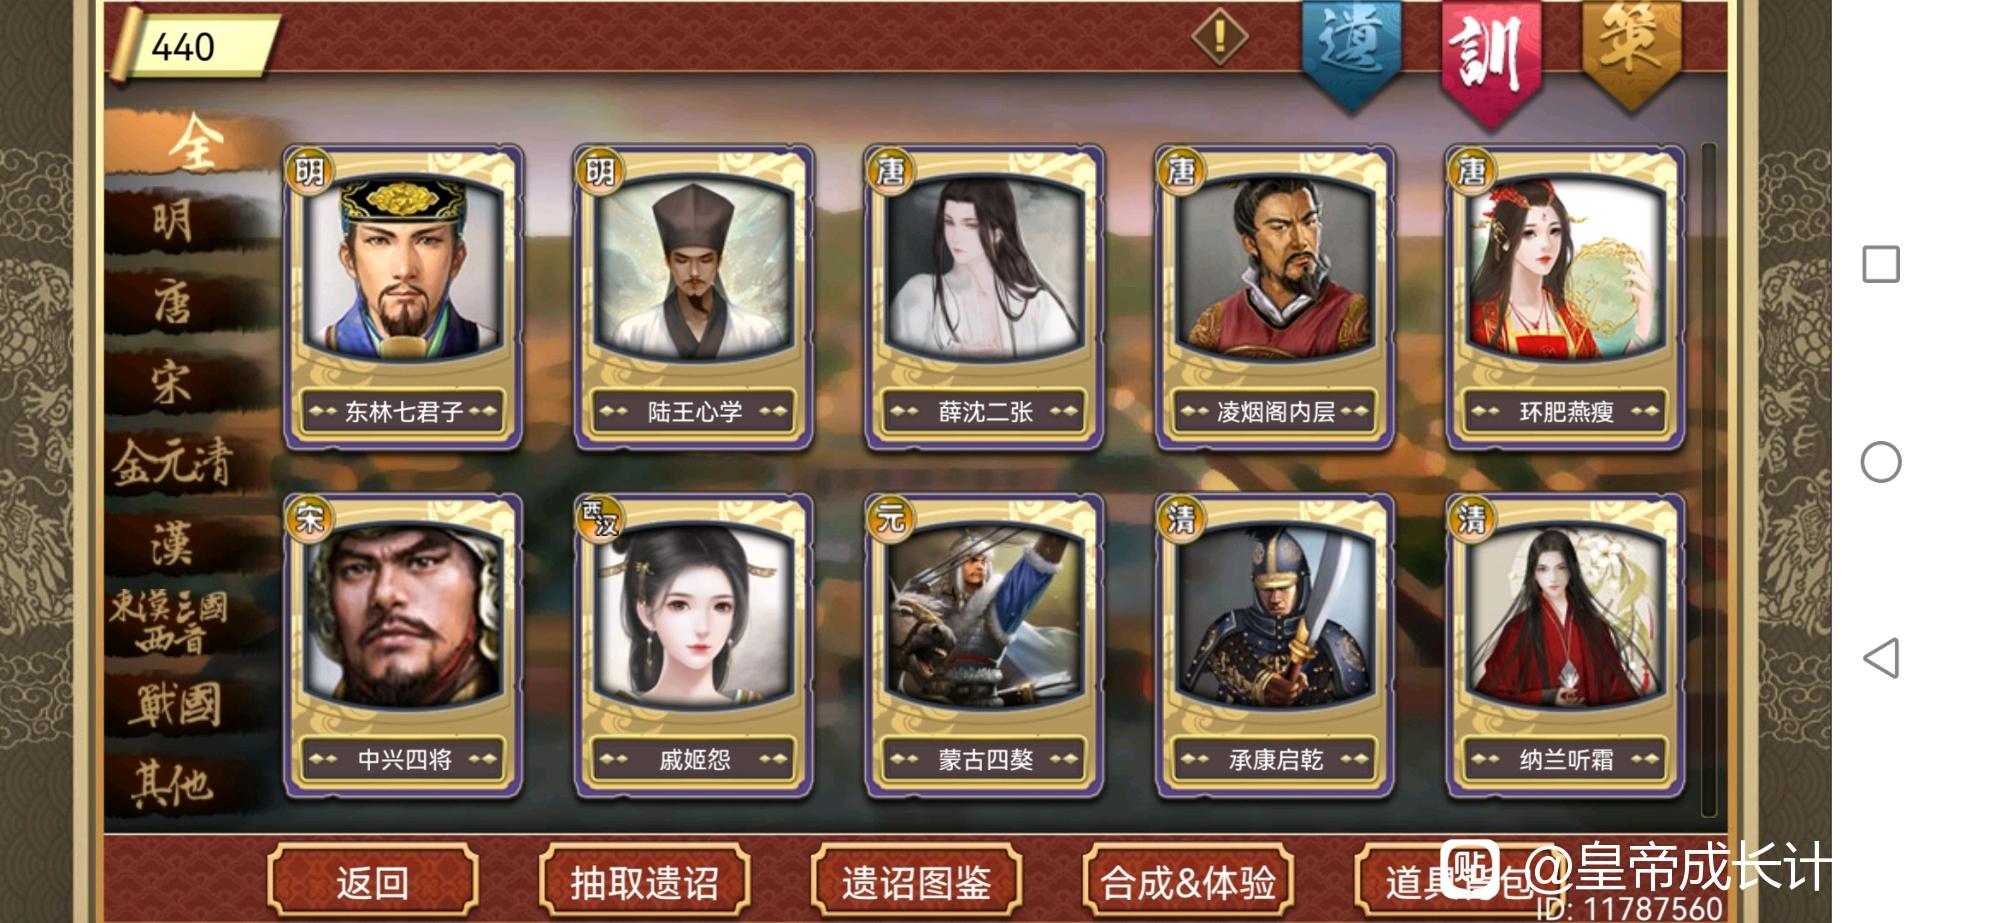
Task: Click the 返回 button
Action: point(372,882)
